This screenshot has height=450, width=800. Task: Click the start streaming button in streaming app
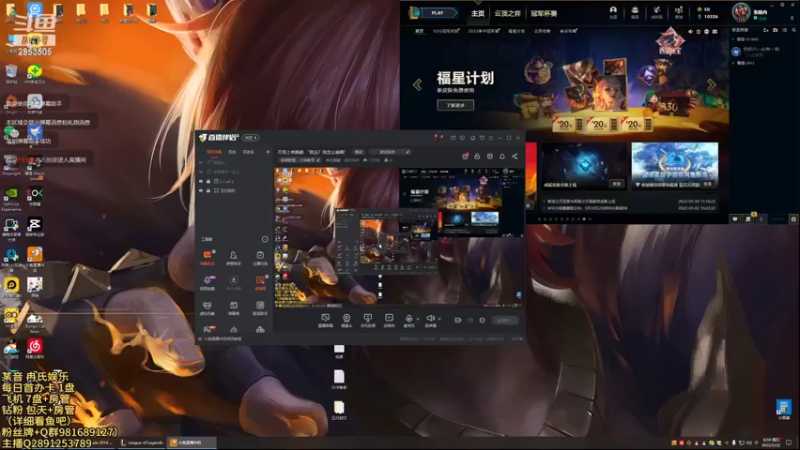[x=505, y=320]
